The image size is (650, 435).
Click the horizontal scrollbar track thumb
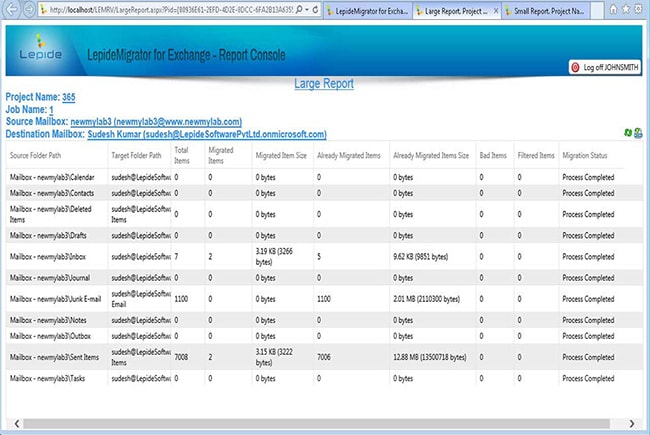pos(316,423)
